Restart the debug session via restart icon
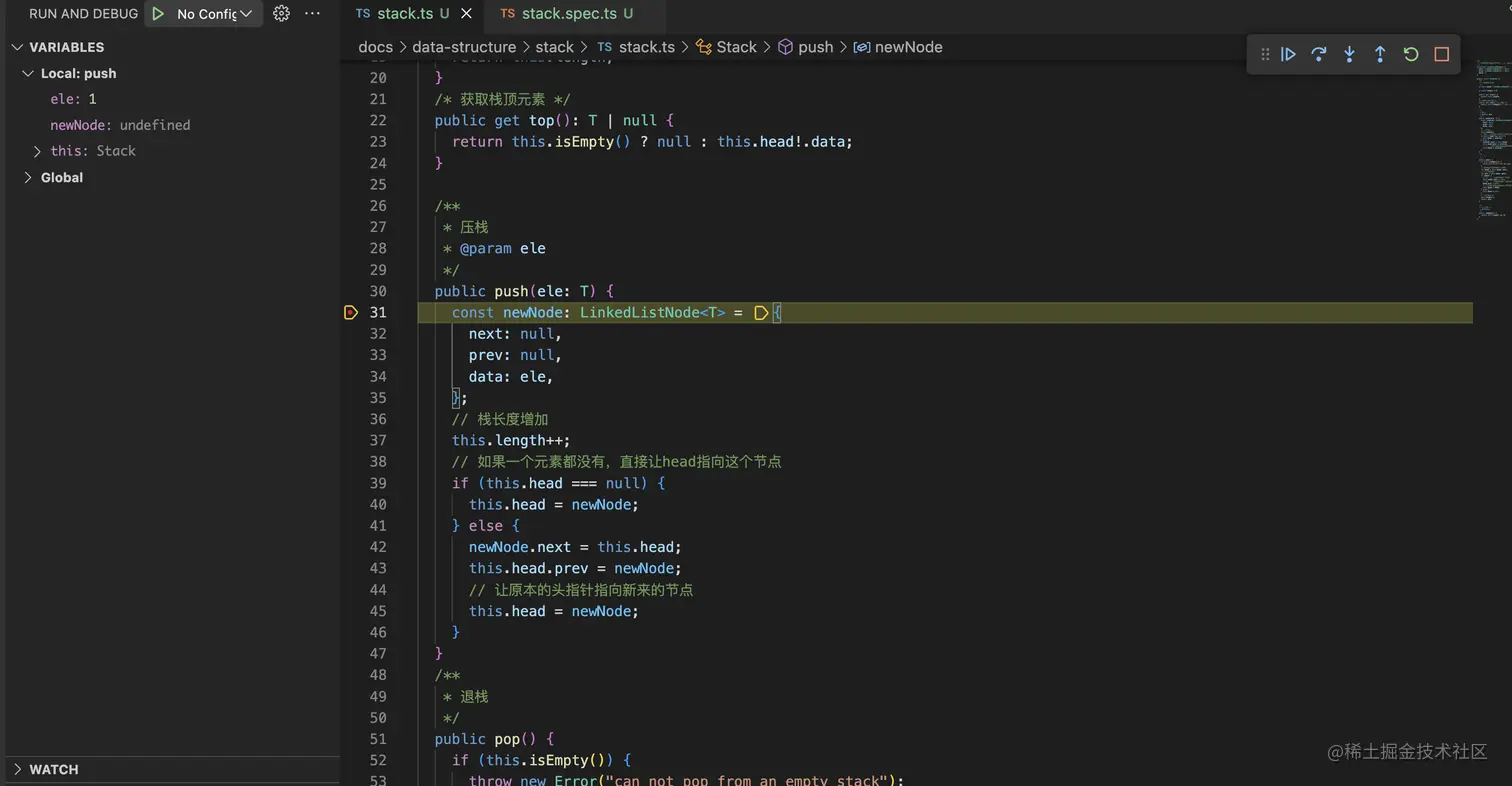This screenshot has height=786, width=1512. pyautogui.click(x=1410, y=54)
